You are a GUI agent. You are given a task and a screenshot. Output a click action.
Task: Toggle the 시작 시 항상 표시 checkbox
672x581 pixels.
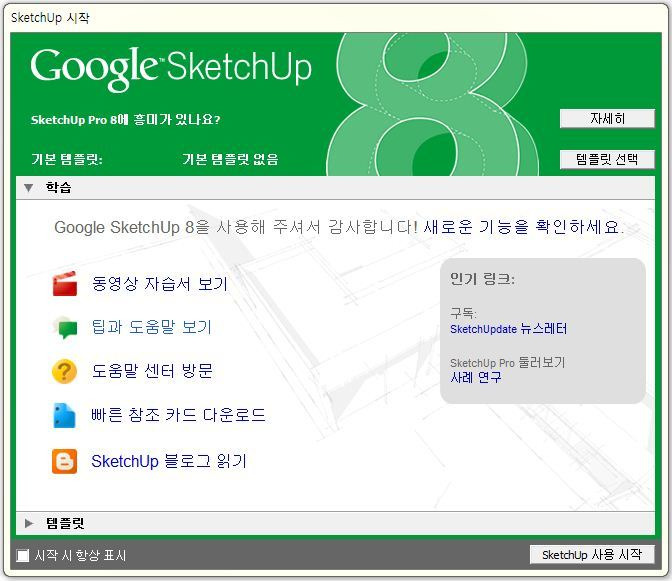click(23, 556)
